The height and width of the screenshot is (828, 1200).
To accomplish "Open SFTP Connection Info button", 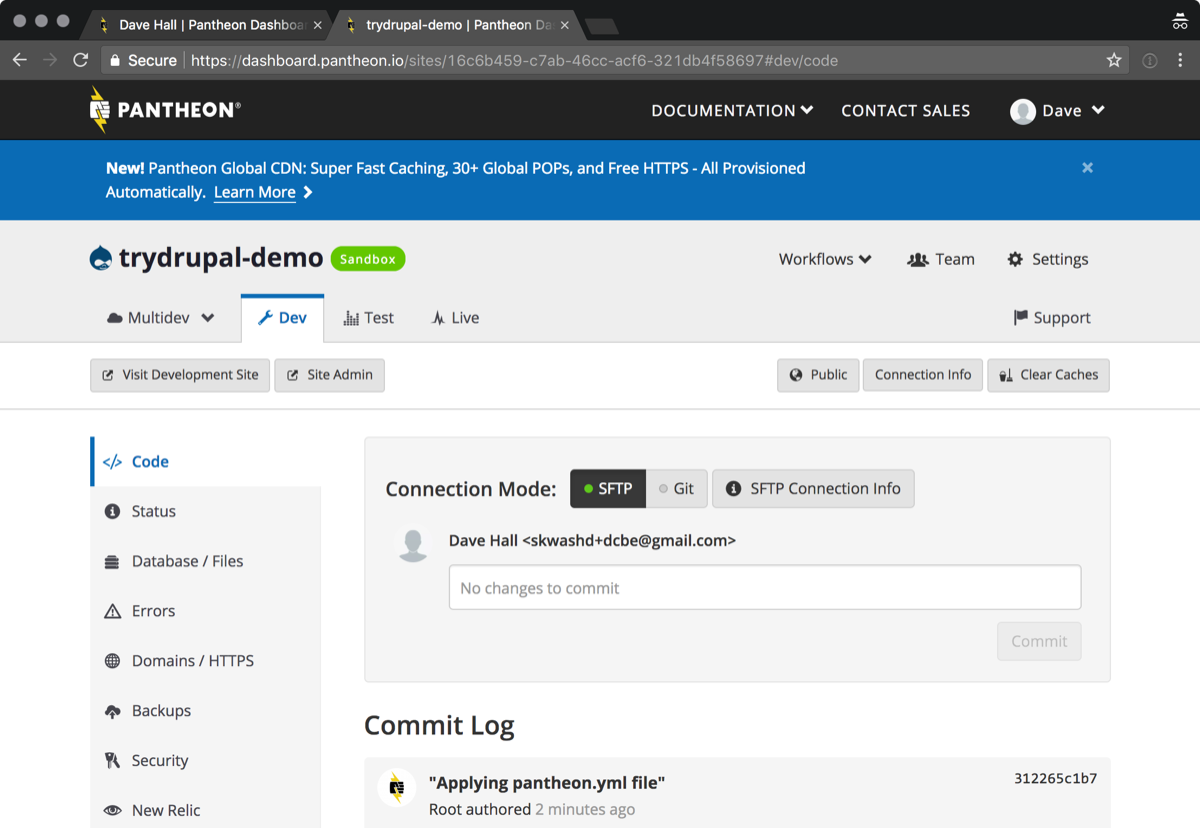I will click(x=813, y=489).
